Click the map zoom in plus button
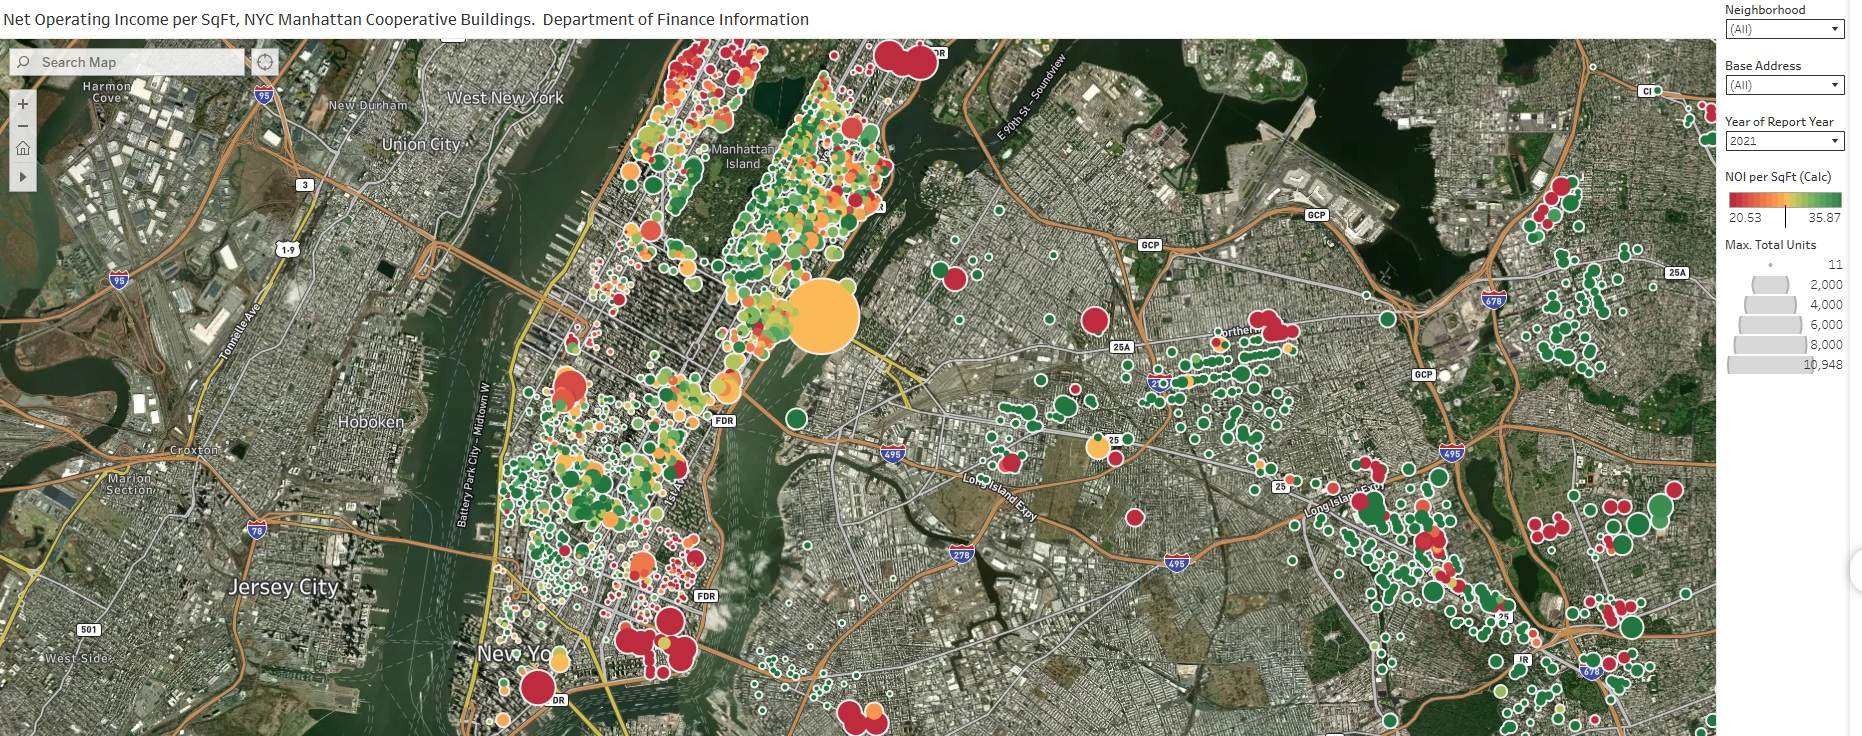1862x736 pixels. pyautogui.click(x=23, y=104)
